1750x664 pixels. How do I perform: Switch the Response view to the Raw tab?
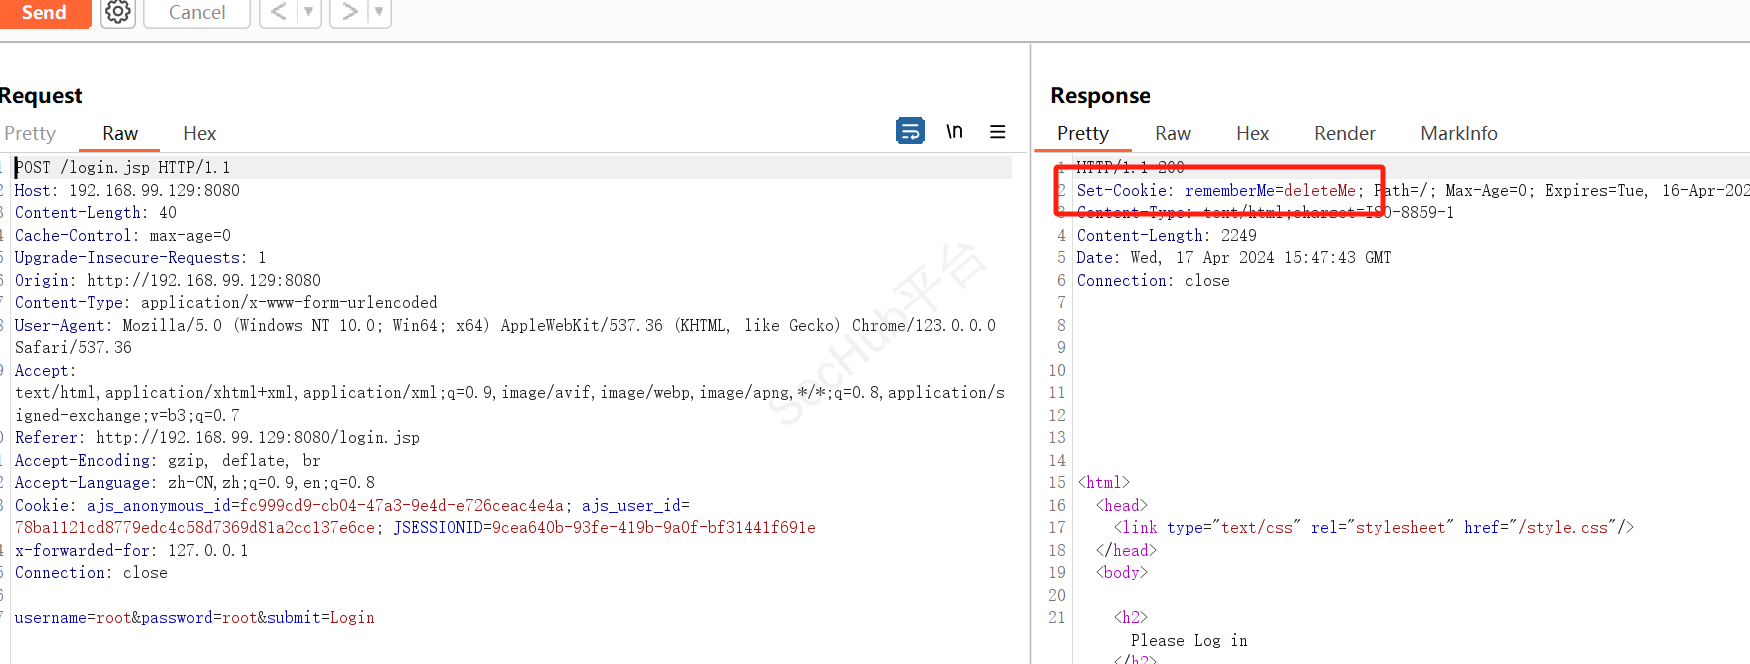[1172, 133]
